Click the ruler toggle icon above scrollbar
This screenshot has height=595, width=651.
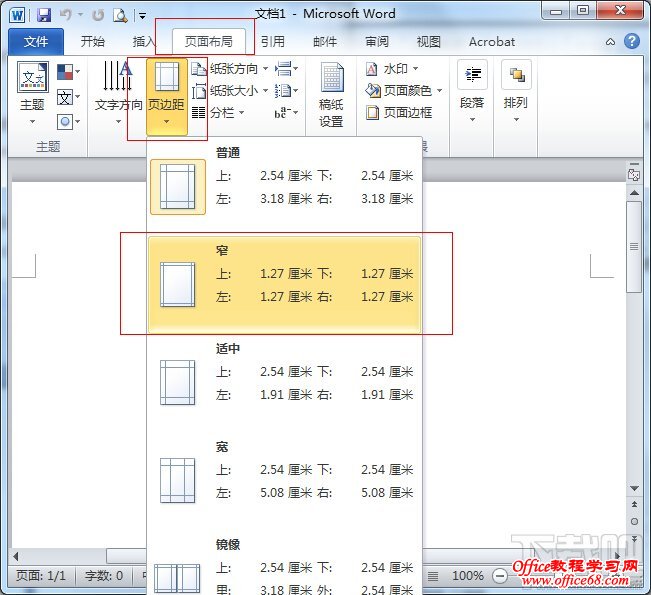(x=634, y=175)
